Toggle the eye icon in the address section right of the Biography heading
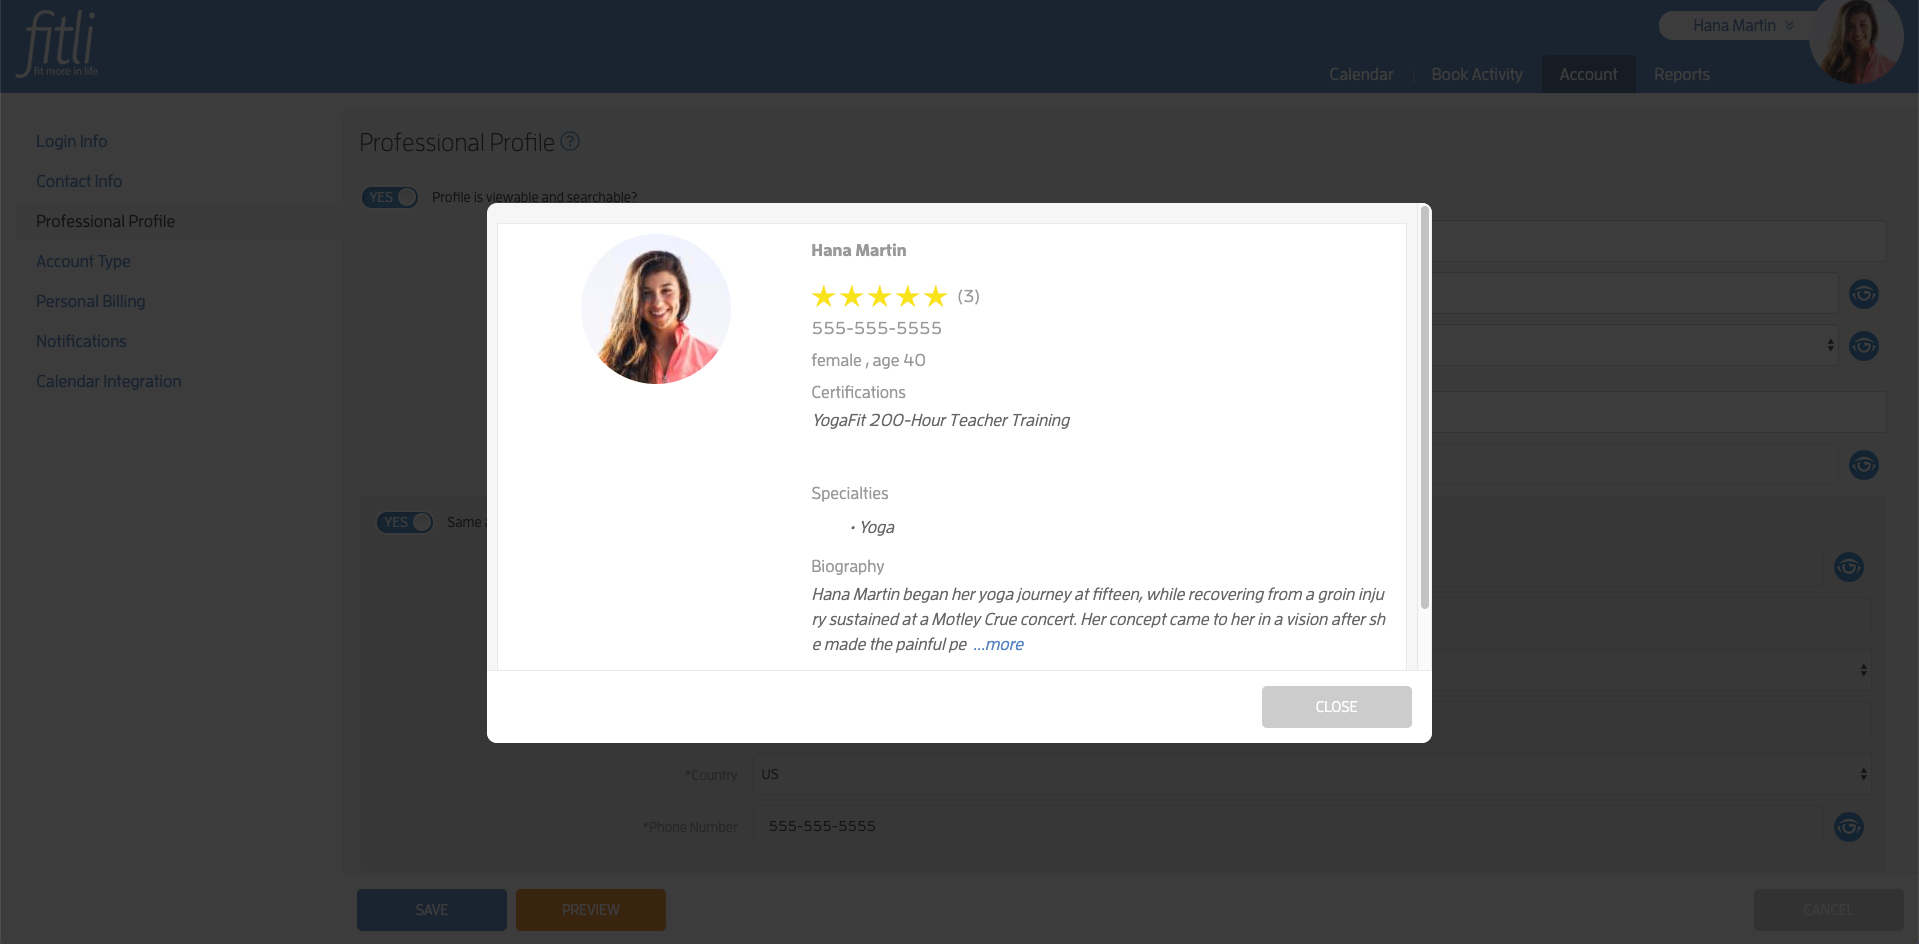 pyautogui.click(x=1849, y=567)
